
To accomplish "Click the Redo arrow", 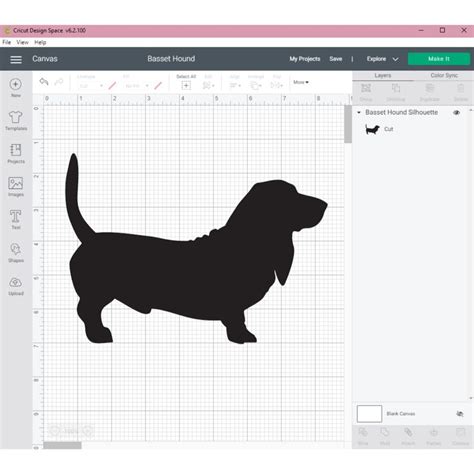I will tap(59, 82).
